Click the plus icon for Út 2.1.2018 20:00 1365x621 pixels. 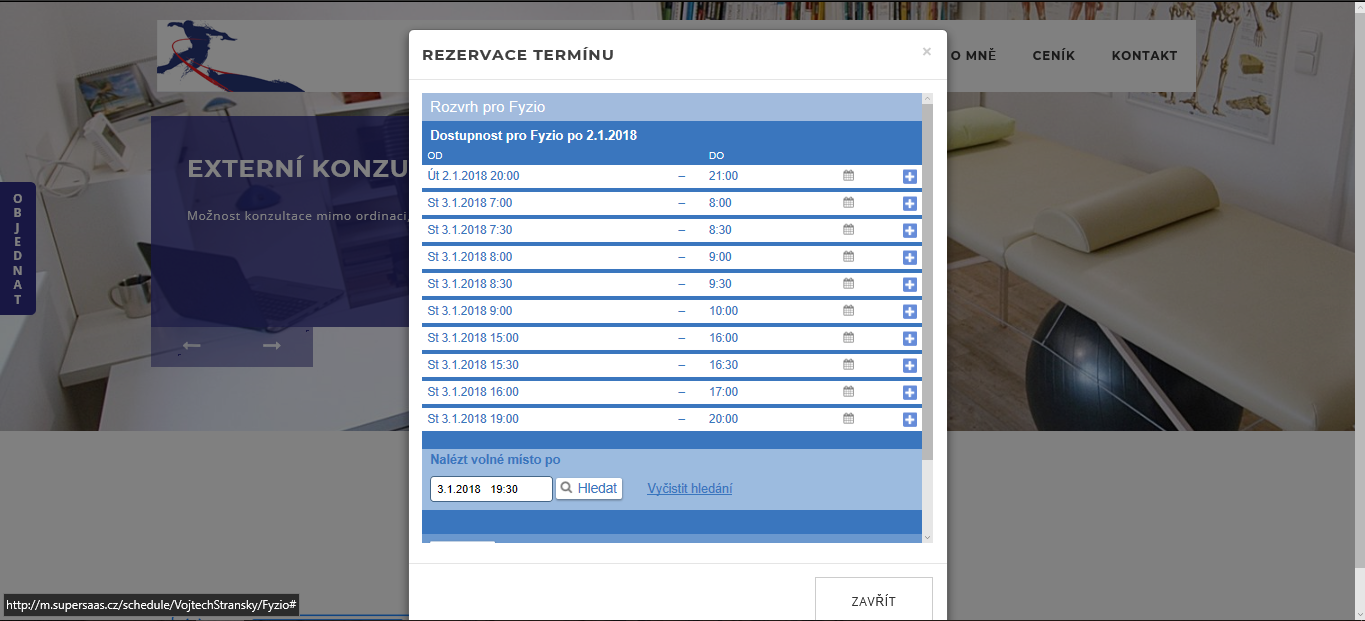(909, 177)
